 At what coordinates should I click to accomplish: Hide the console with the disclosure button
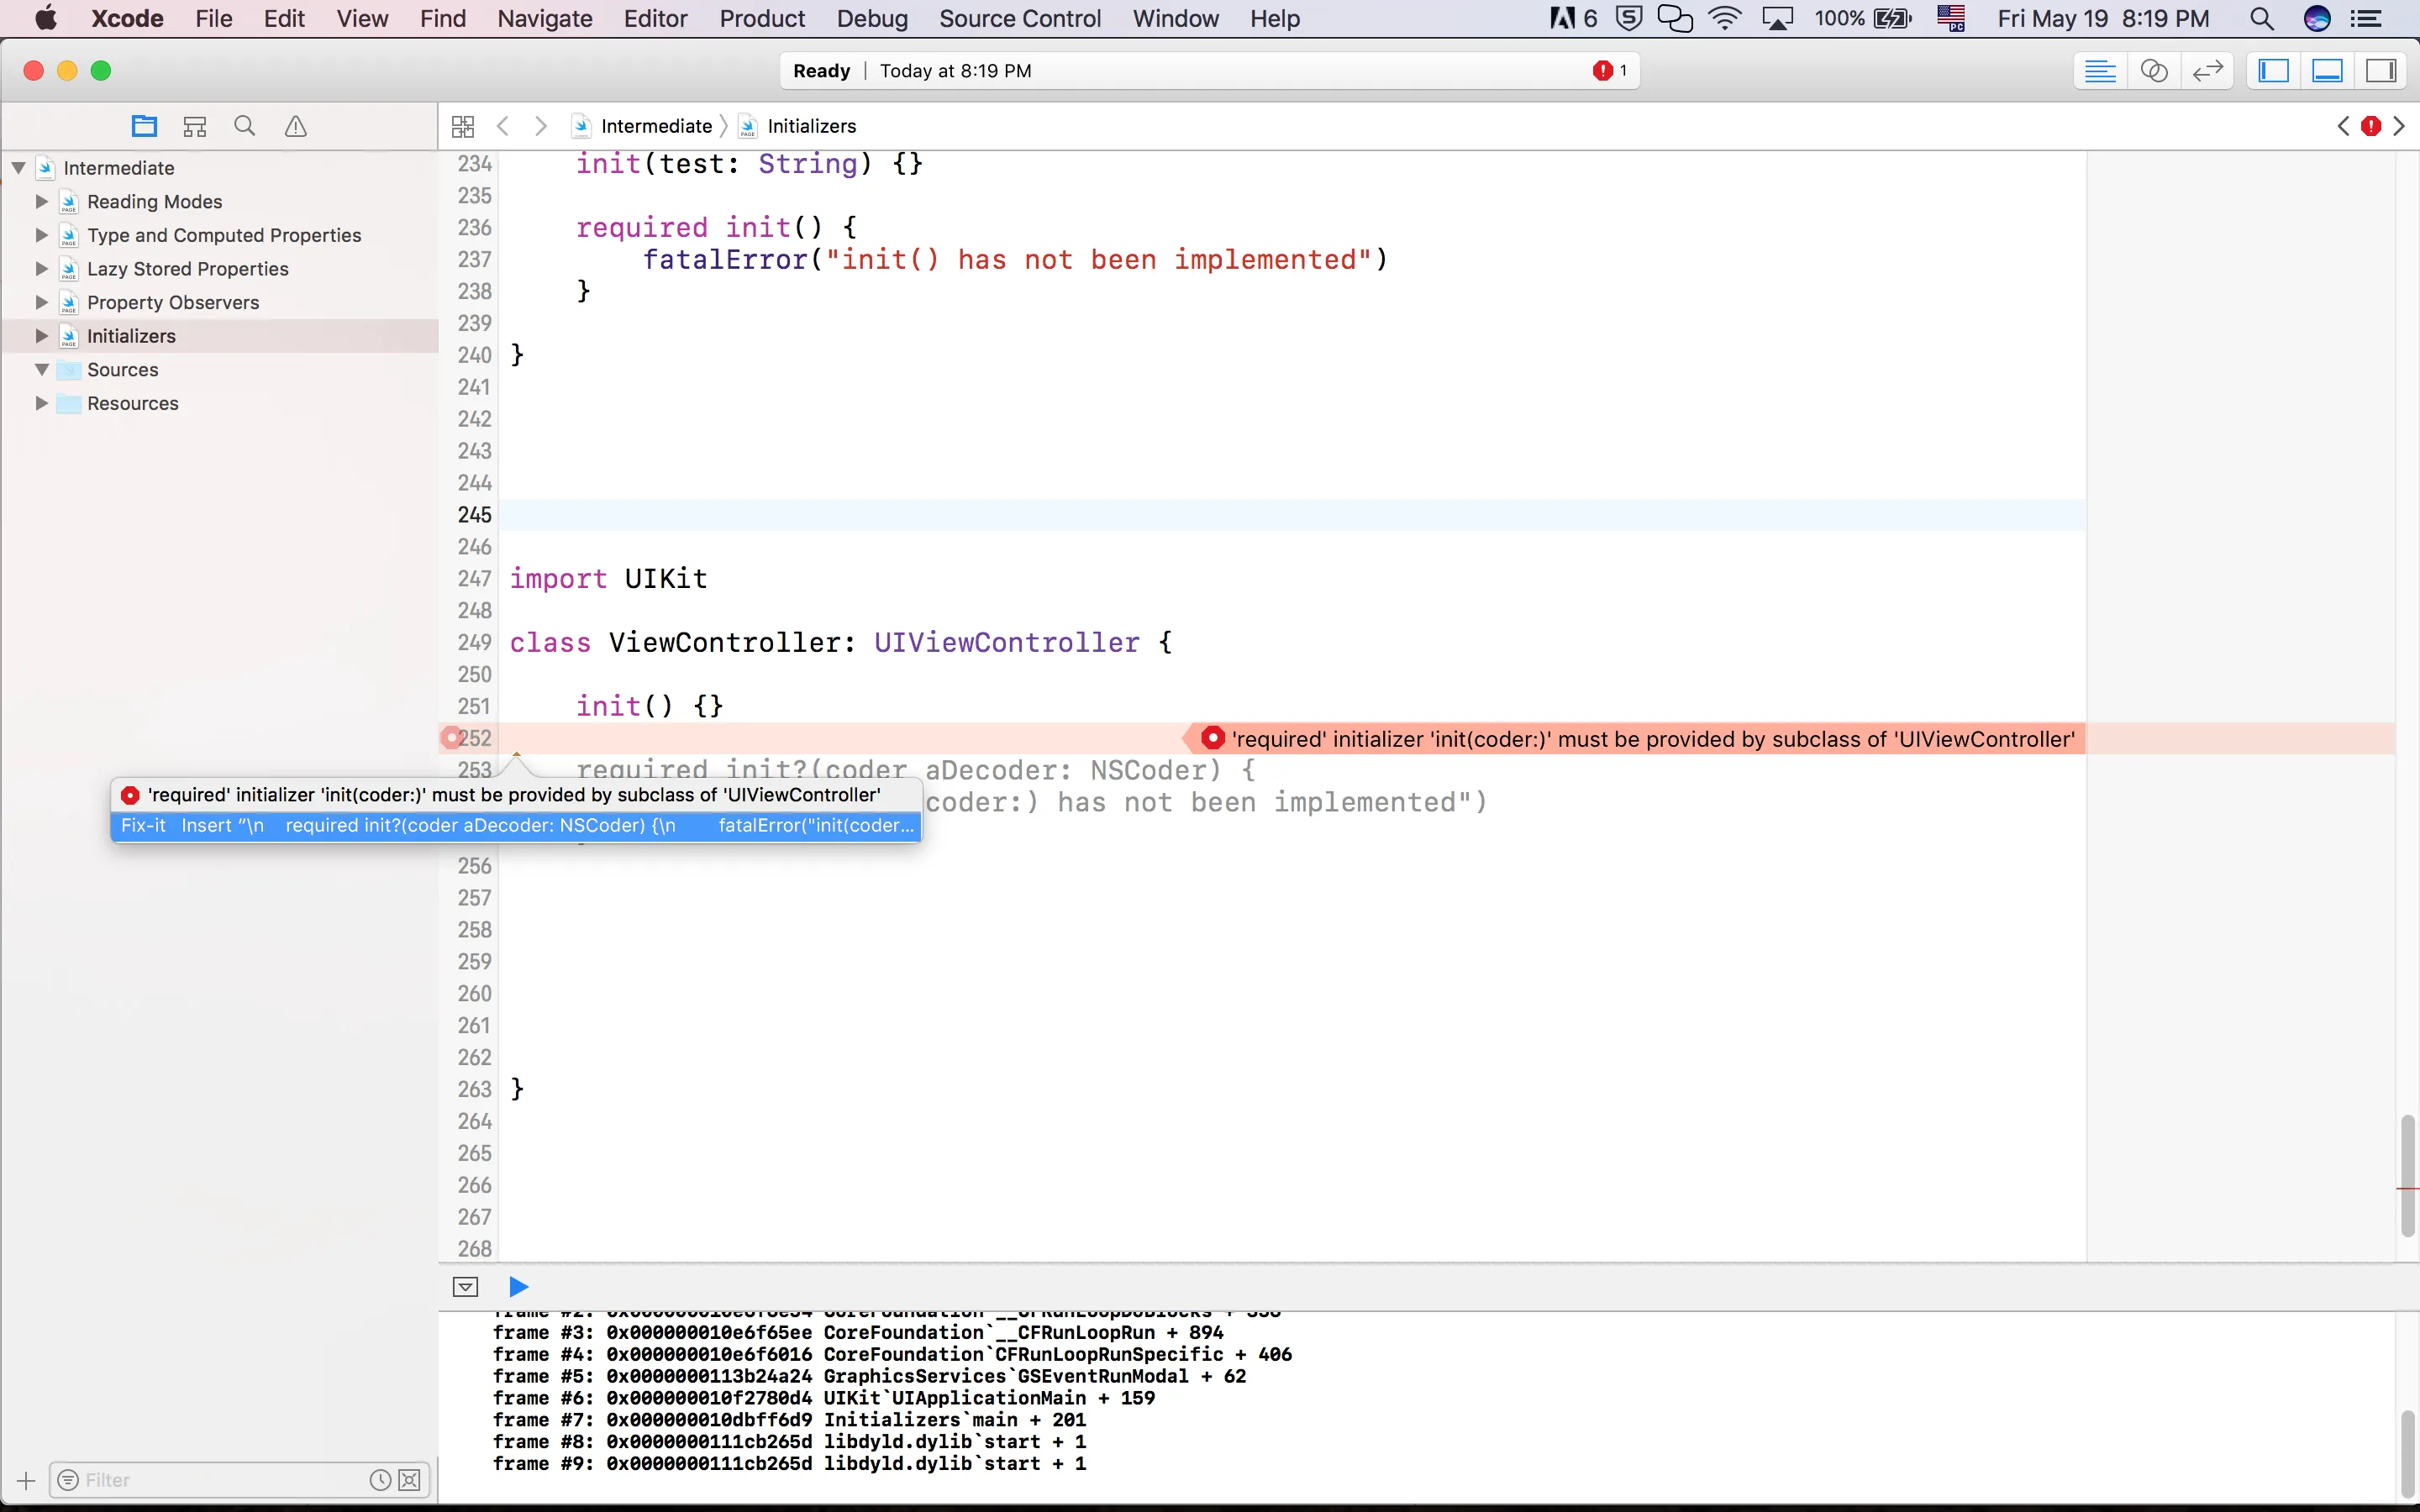[466, 1286]
